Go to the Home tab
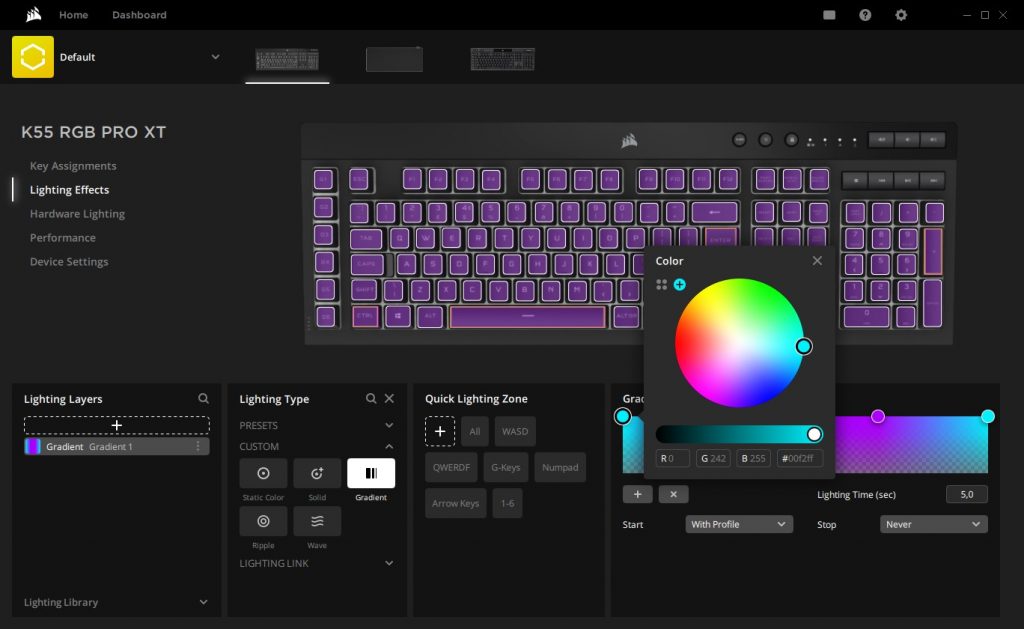 click(x=73, y=15)
